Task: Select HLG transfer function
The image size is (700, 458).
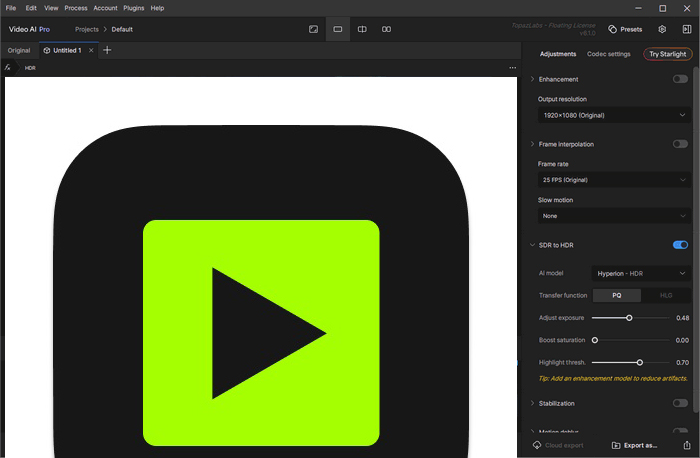Action: [666, 296]
